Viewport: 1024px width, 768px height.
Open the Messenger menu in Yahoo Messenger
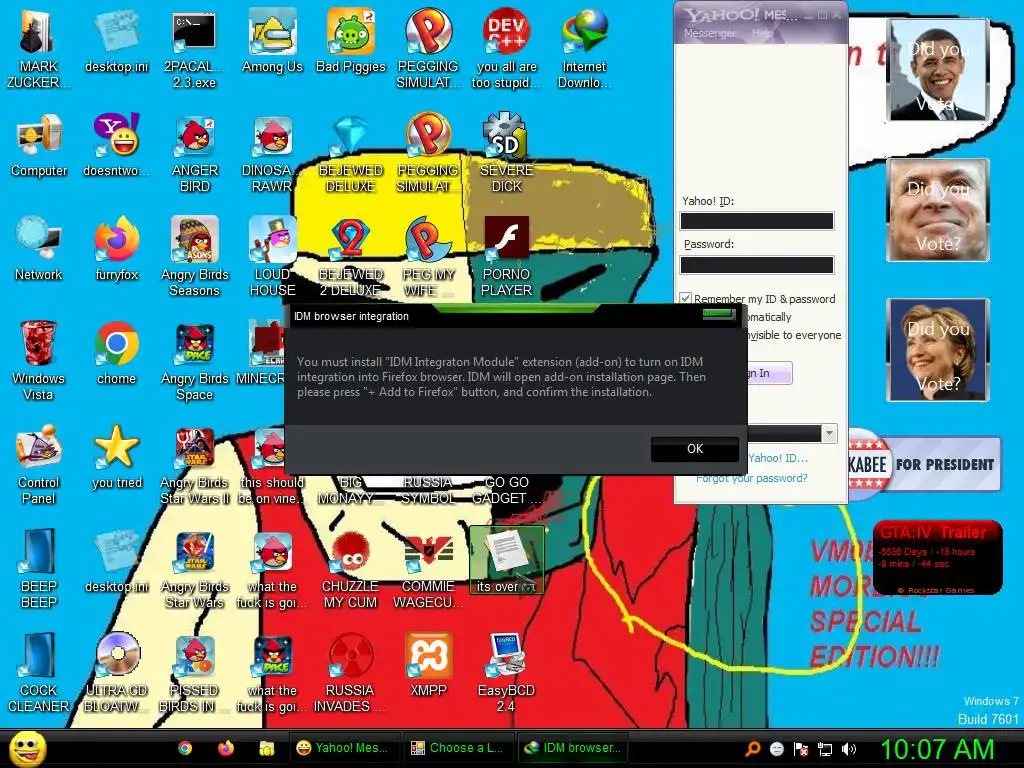[709, 33]
